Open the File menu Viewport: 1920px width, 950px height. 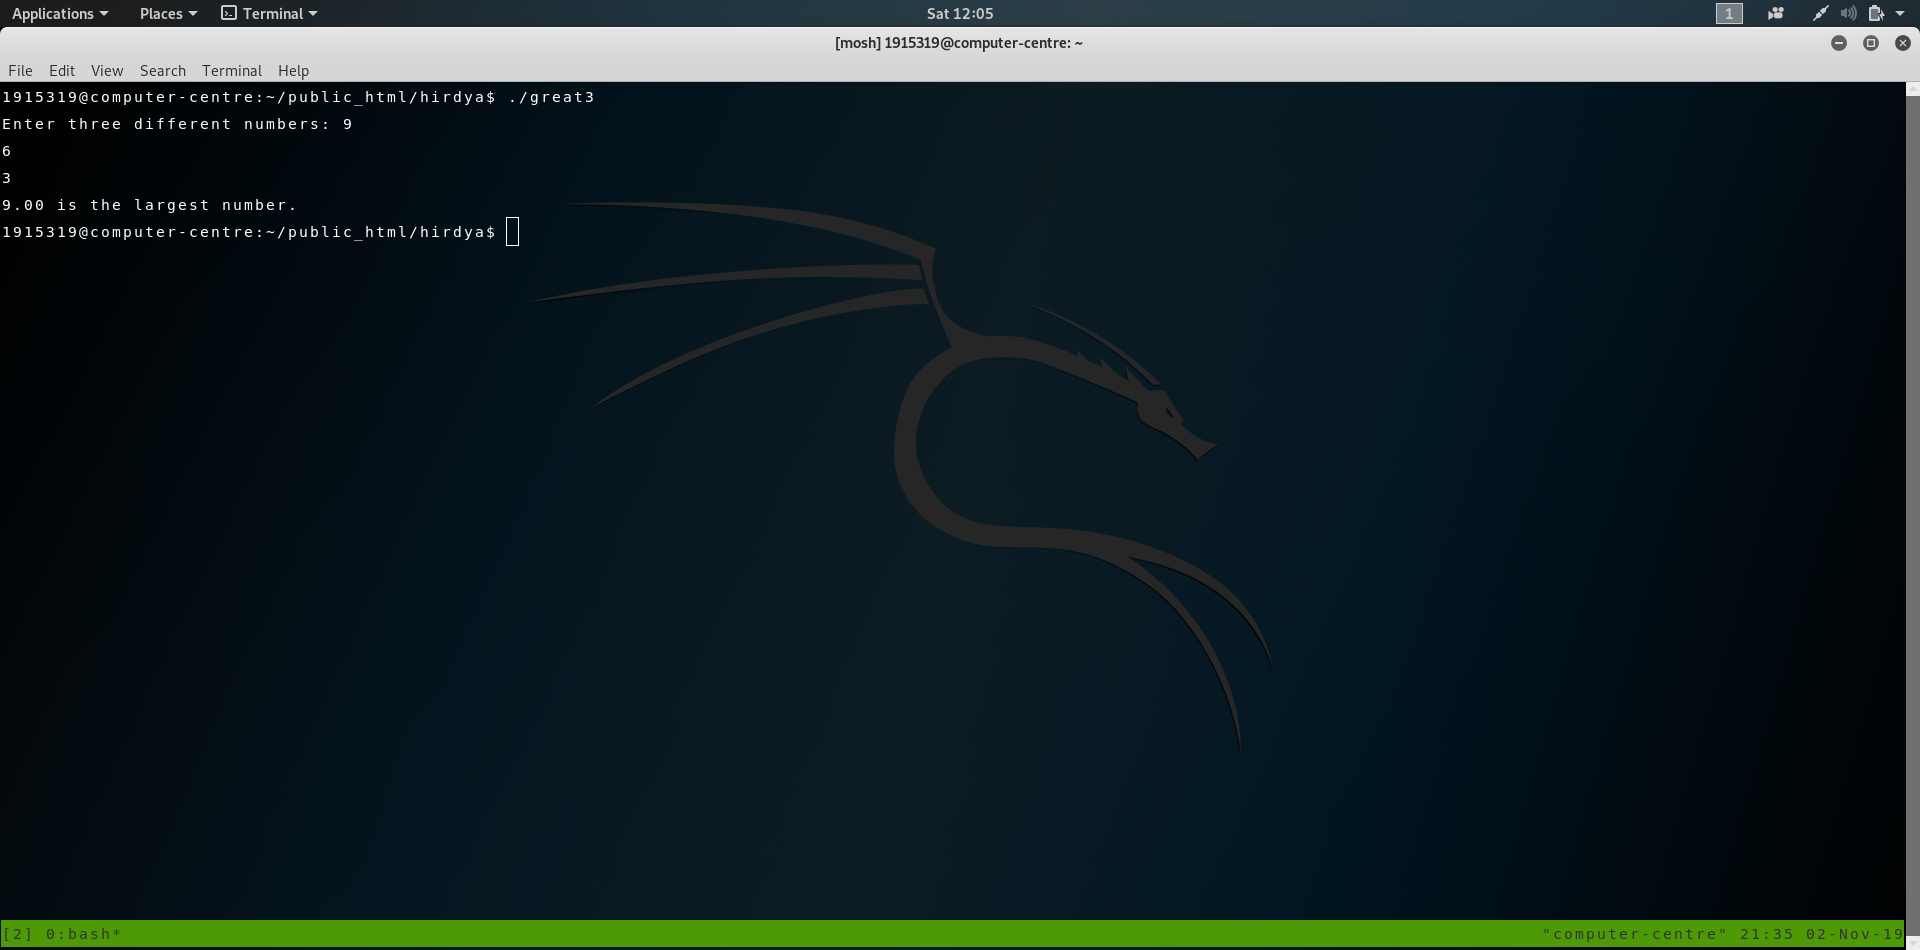[x=20, y=70]
